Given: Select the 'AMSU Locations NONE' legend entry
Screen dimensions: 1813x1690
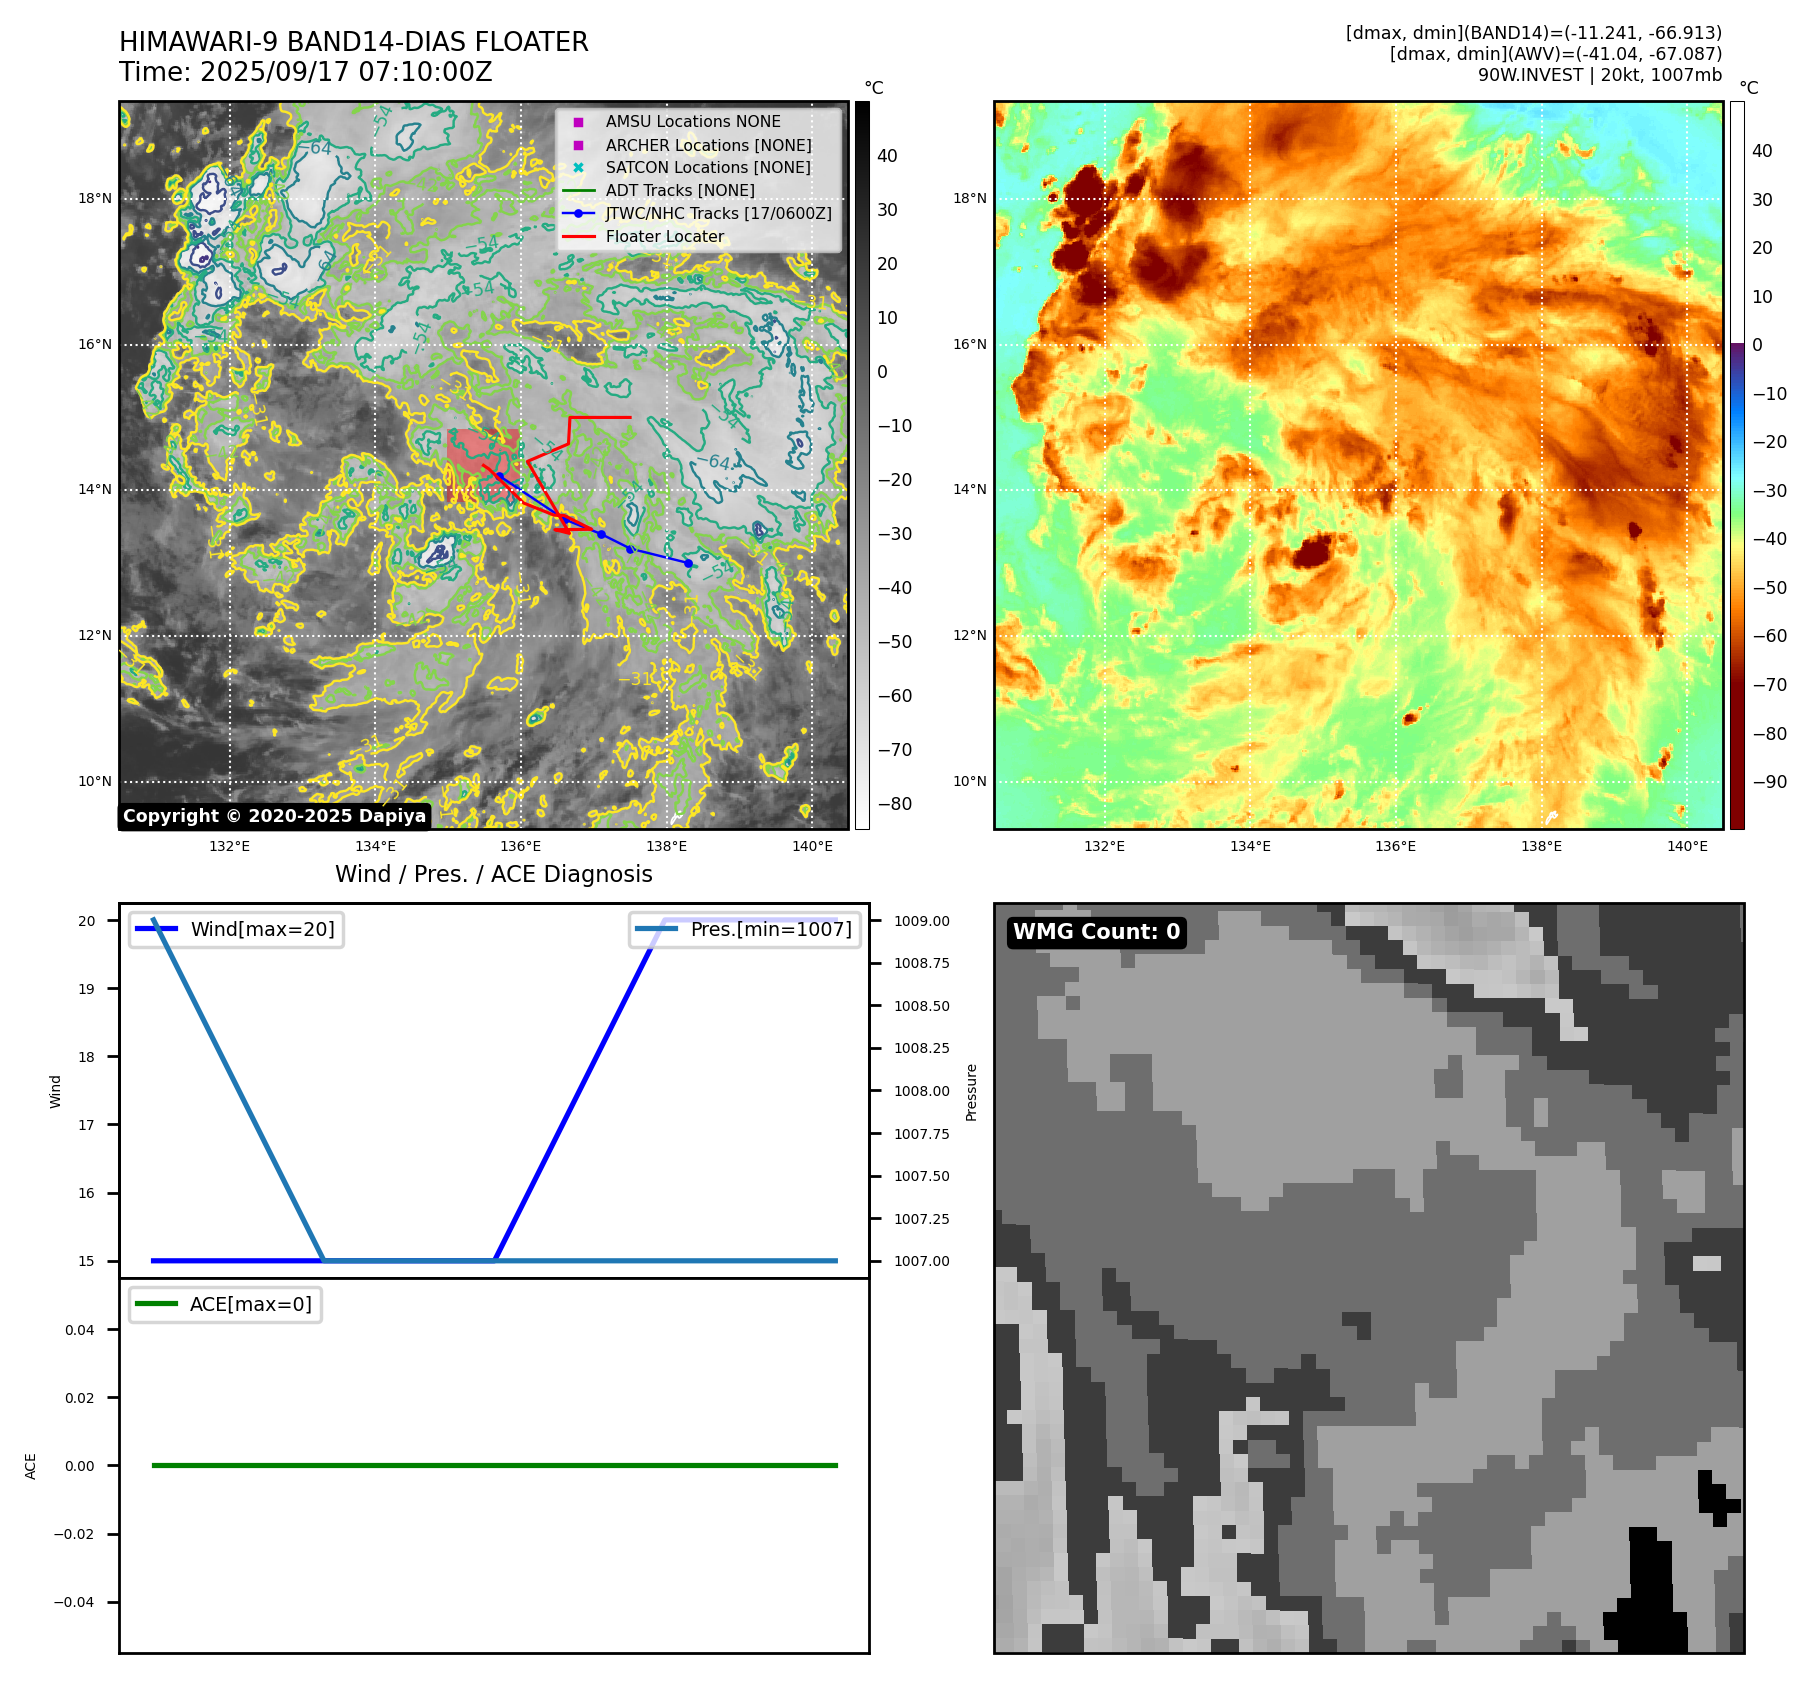Looking at the screenshot, I should pyautogui.click(x=693, y=122).
